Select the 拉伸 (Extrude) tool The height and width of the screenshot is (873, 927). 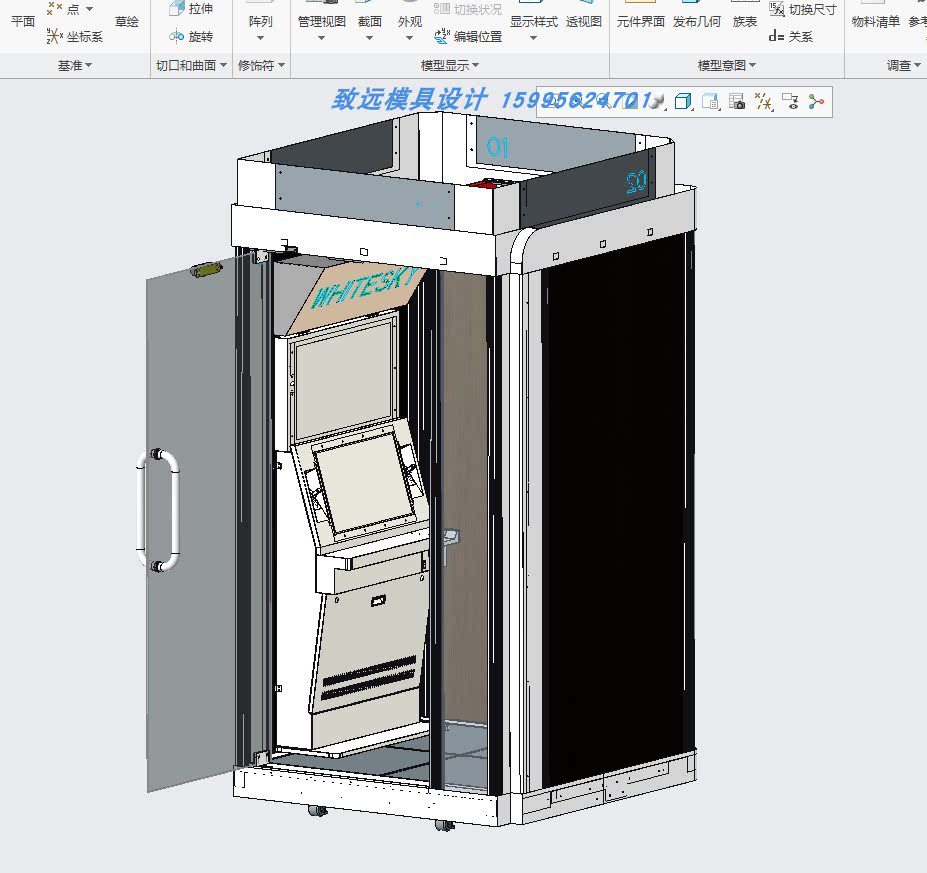191,9
